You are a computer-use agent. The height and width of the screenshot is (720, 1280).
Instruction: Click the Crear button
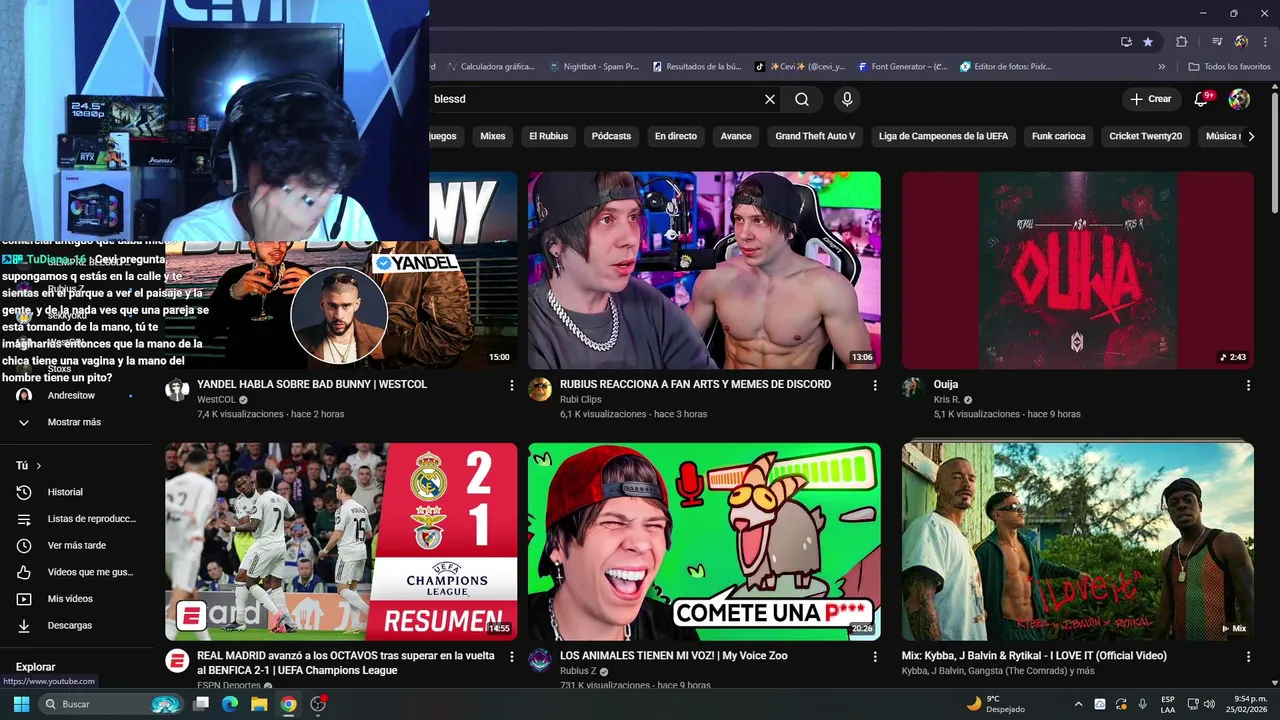click(x=1150, y=99)
